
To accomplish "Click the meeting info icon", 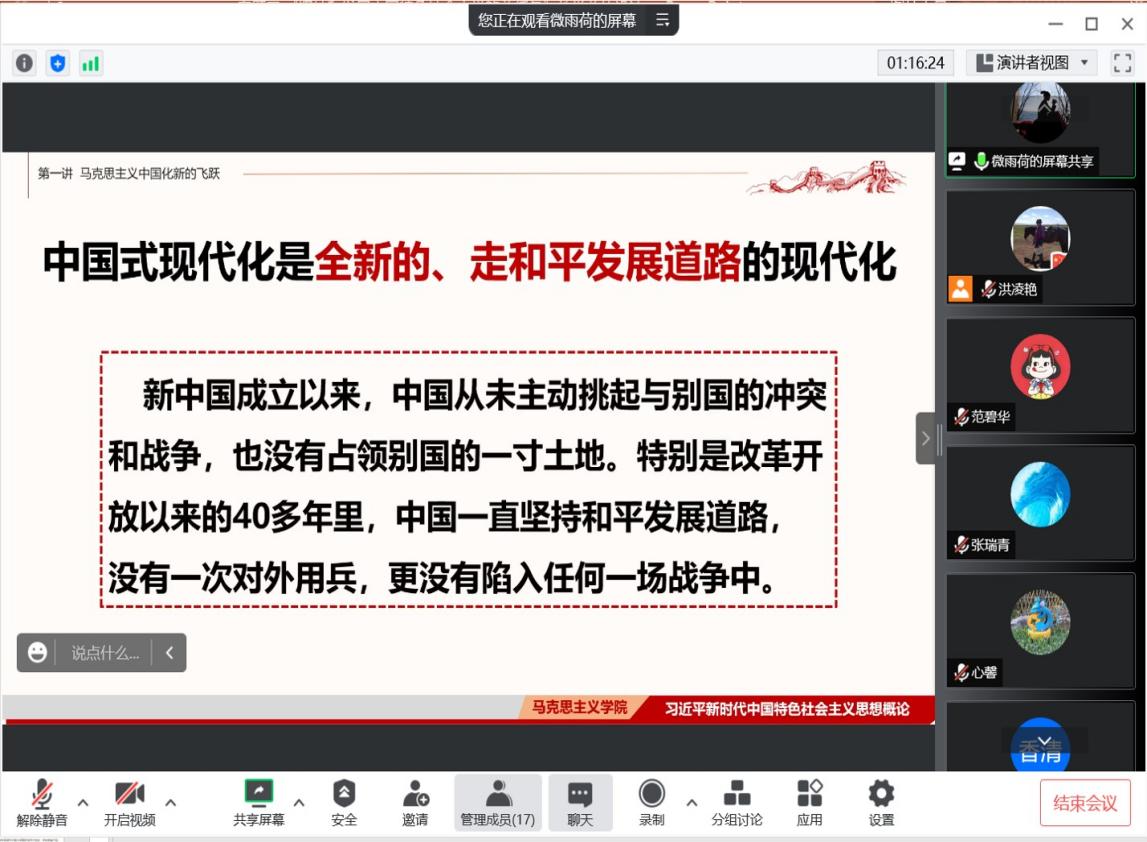I will [x=24, y=64].
